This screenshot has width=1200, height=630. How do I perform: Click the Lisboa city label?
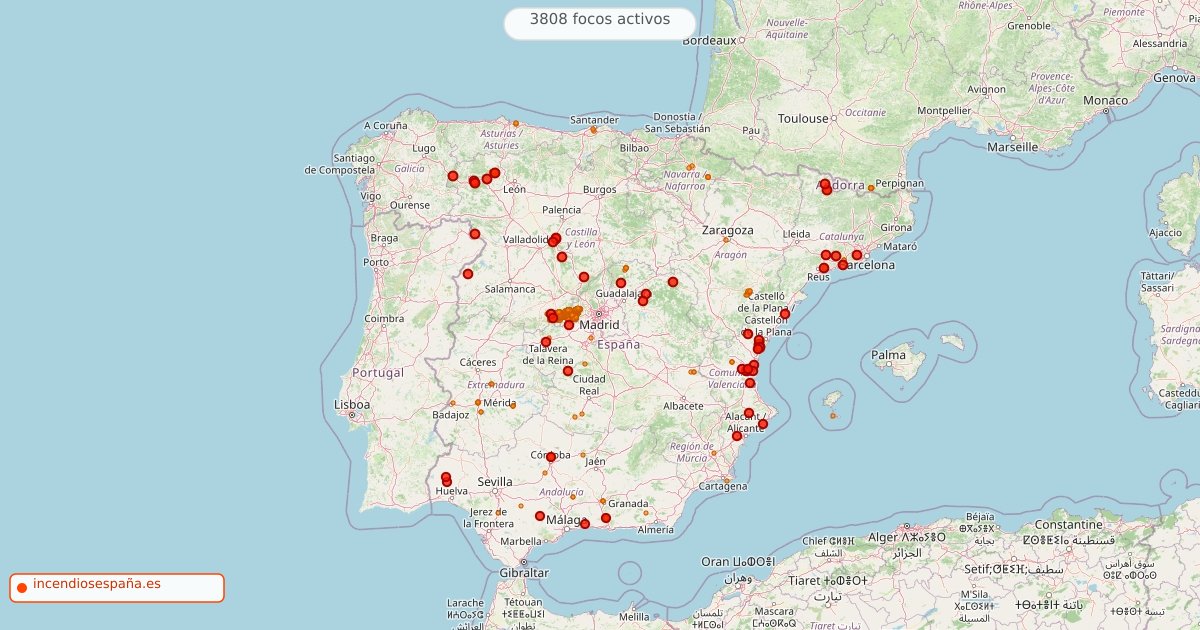click(x=352, y=405)
